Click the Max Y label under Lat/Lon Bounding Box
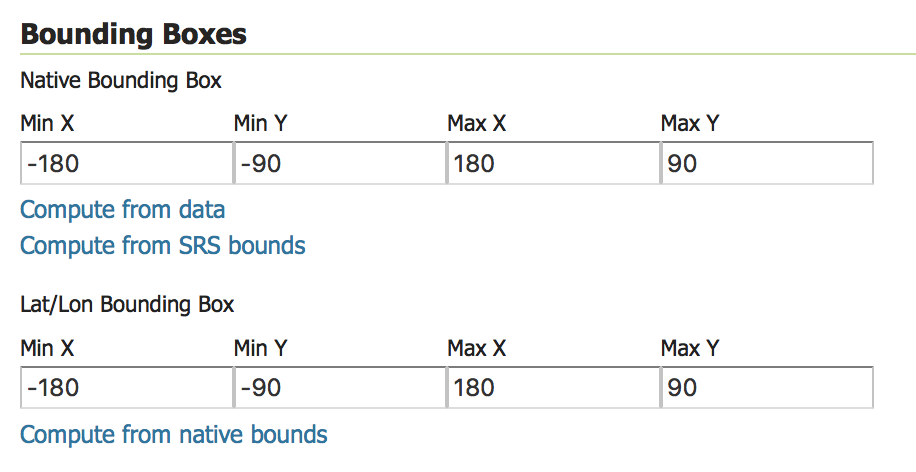 pyautogui.click(x=690, y=349)
